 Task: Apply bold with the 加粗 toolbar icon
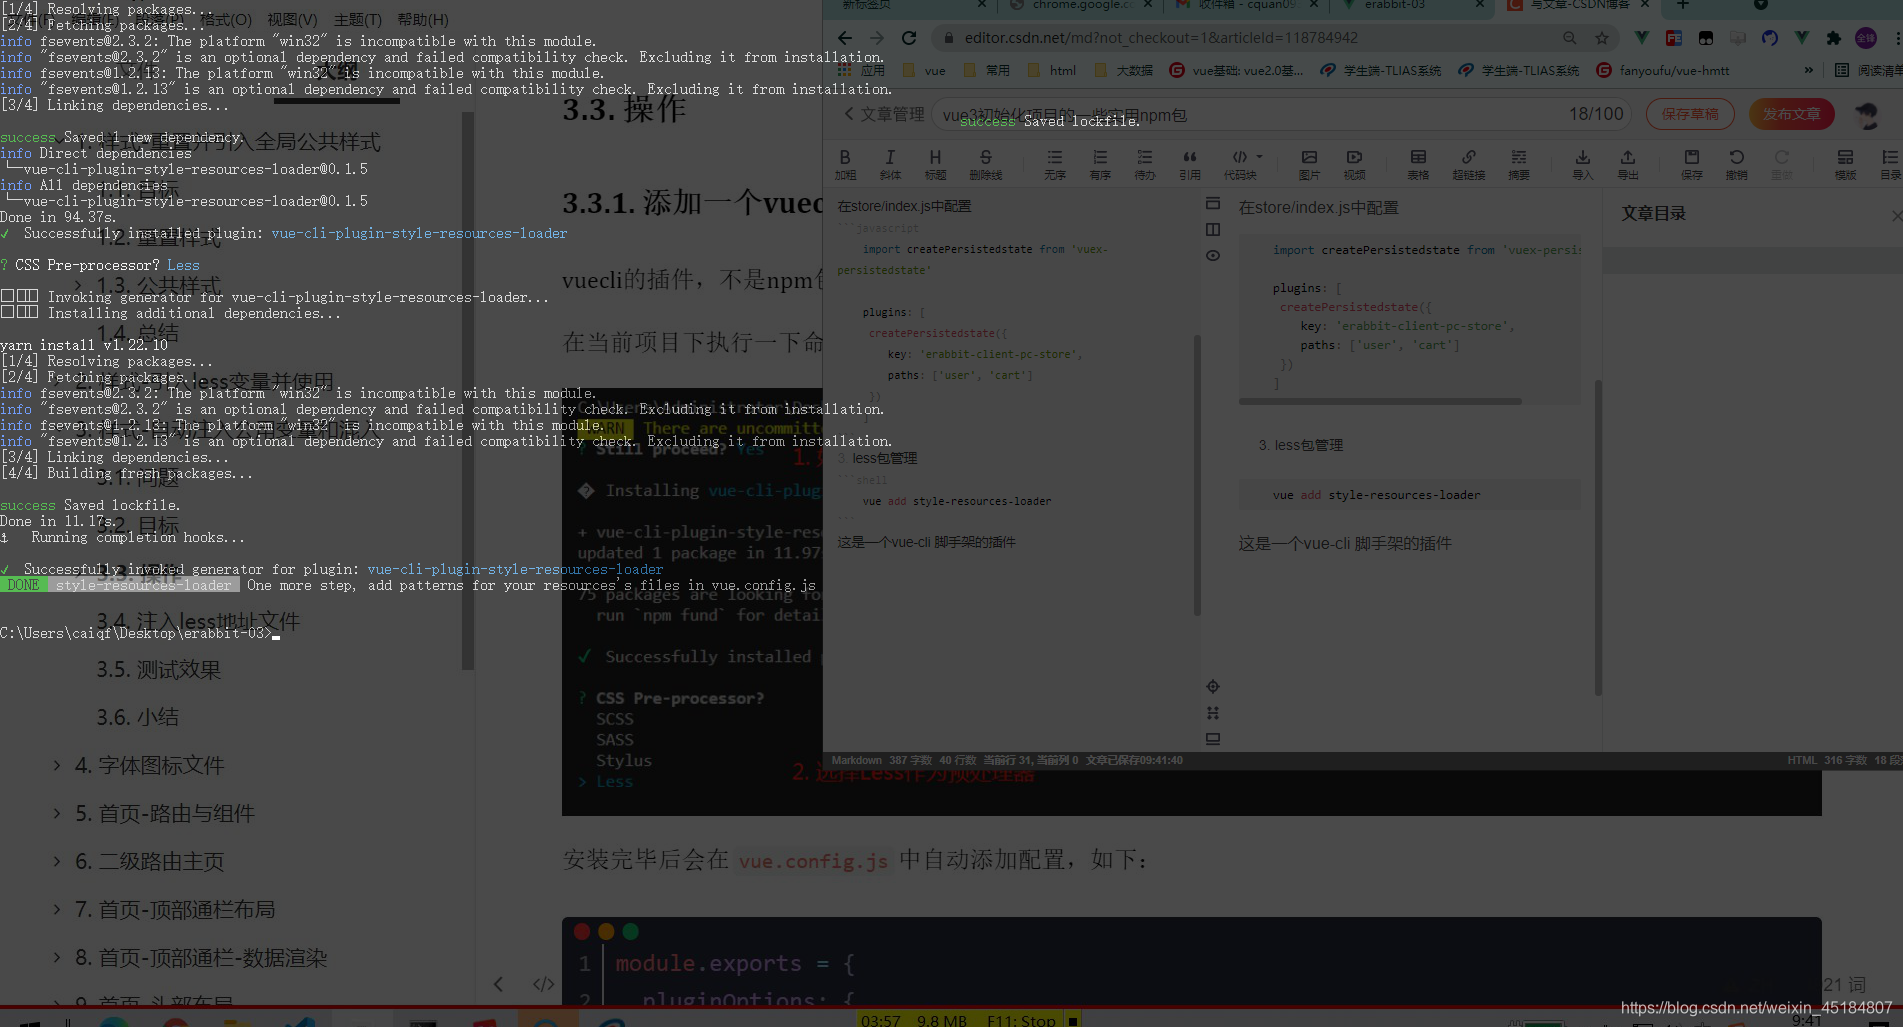coord(845,164)
